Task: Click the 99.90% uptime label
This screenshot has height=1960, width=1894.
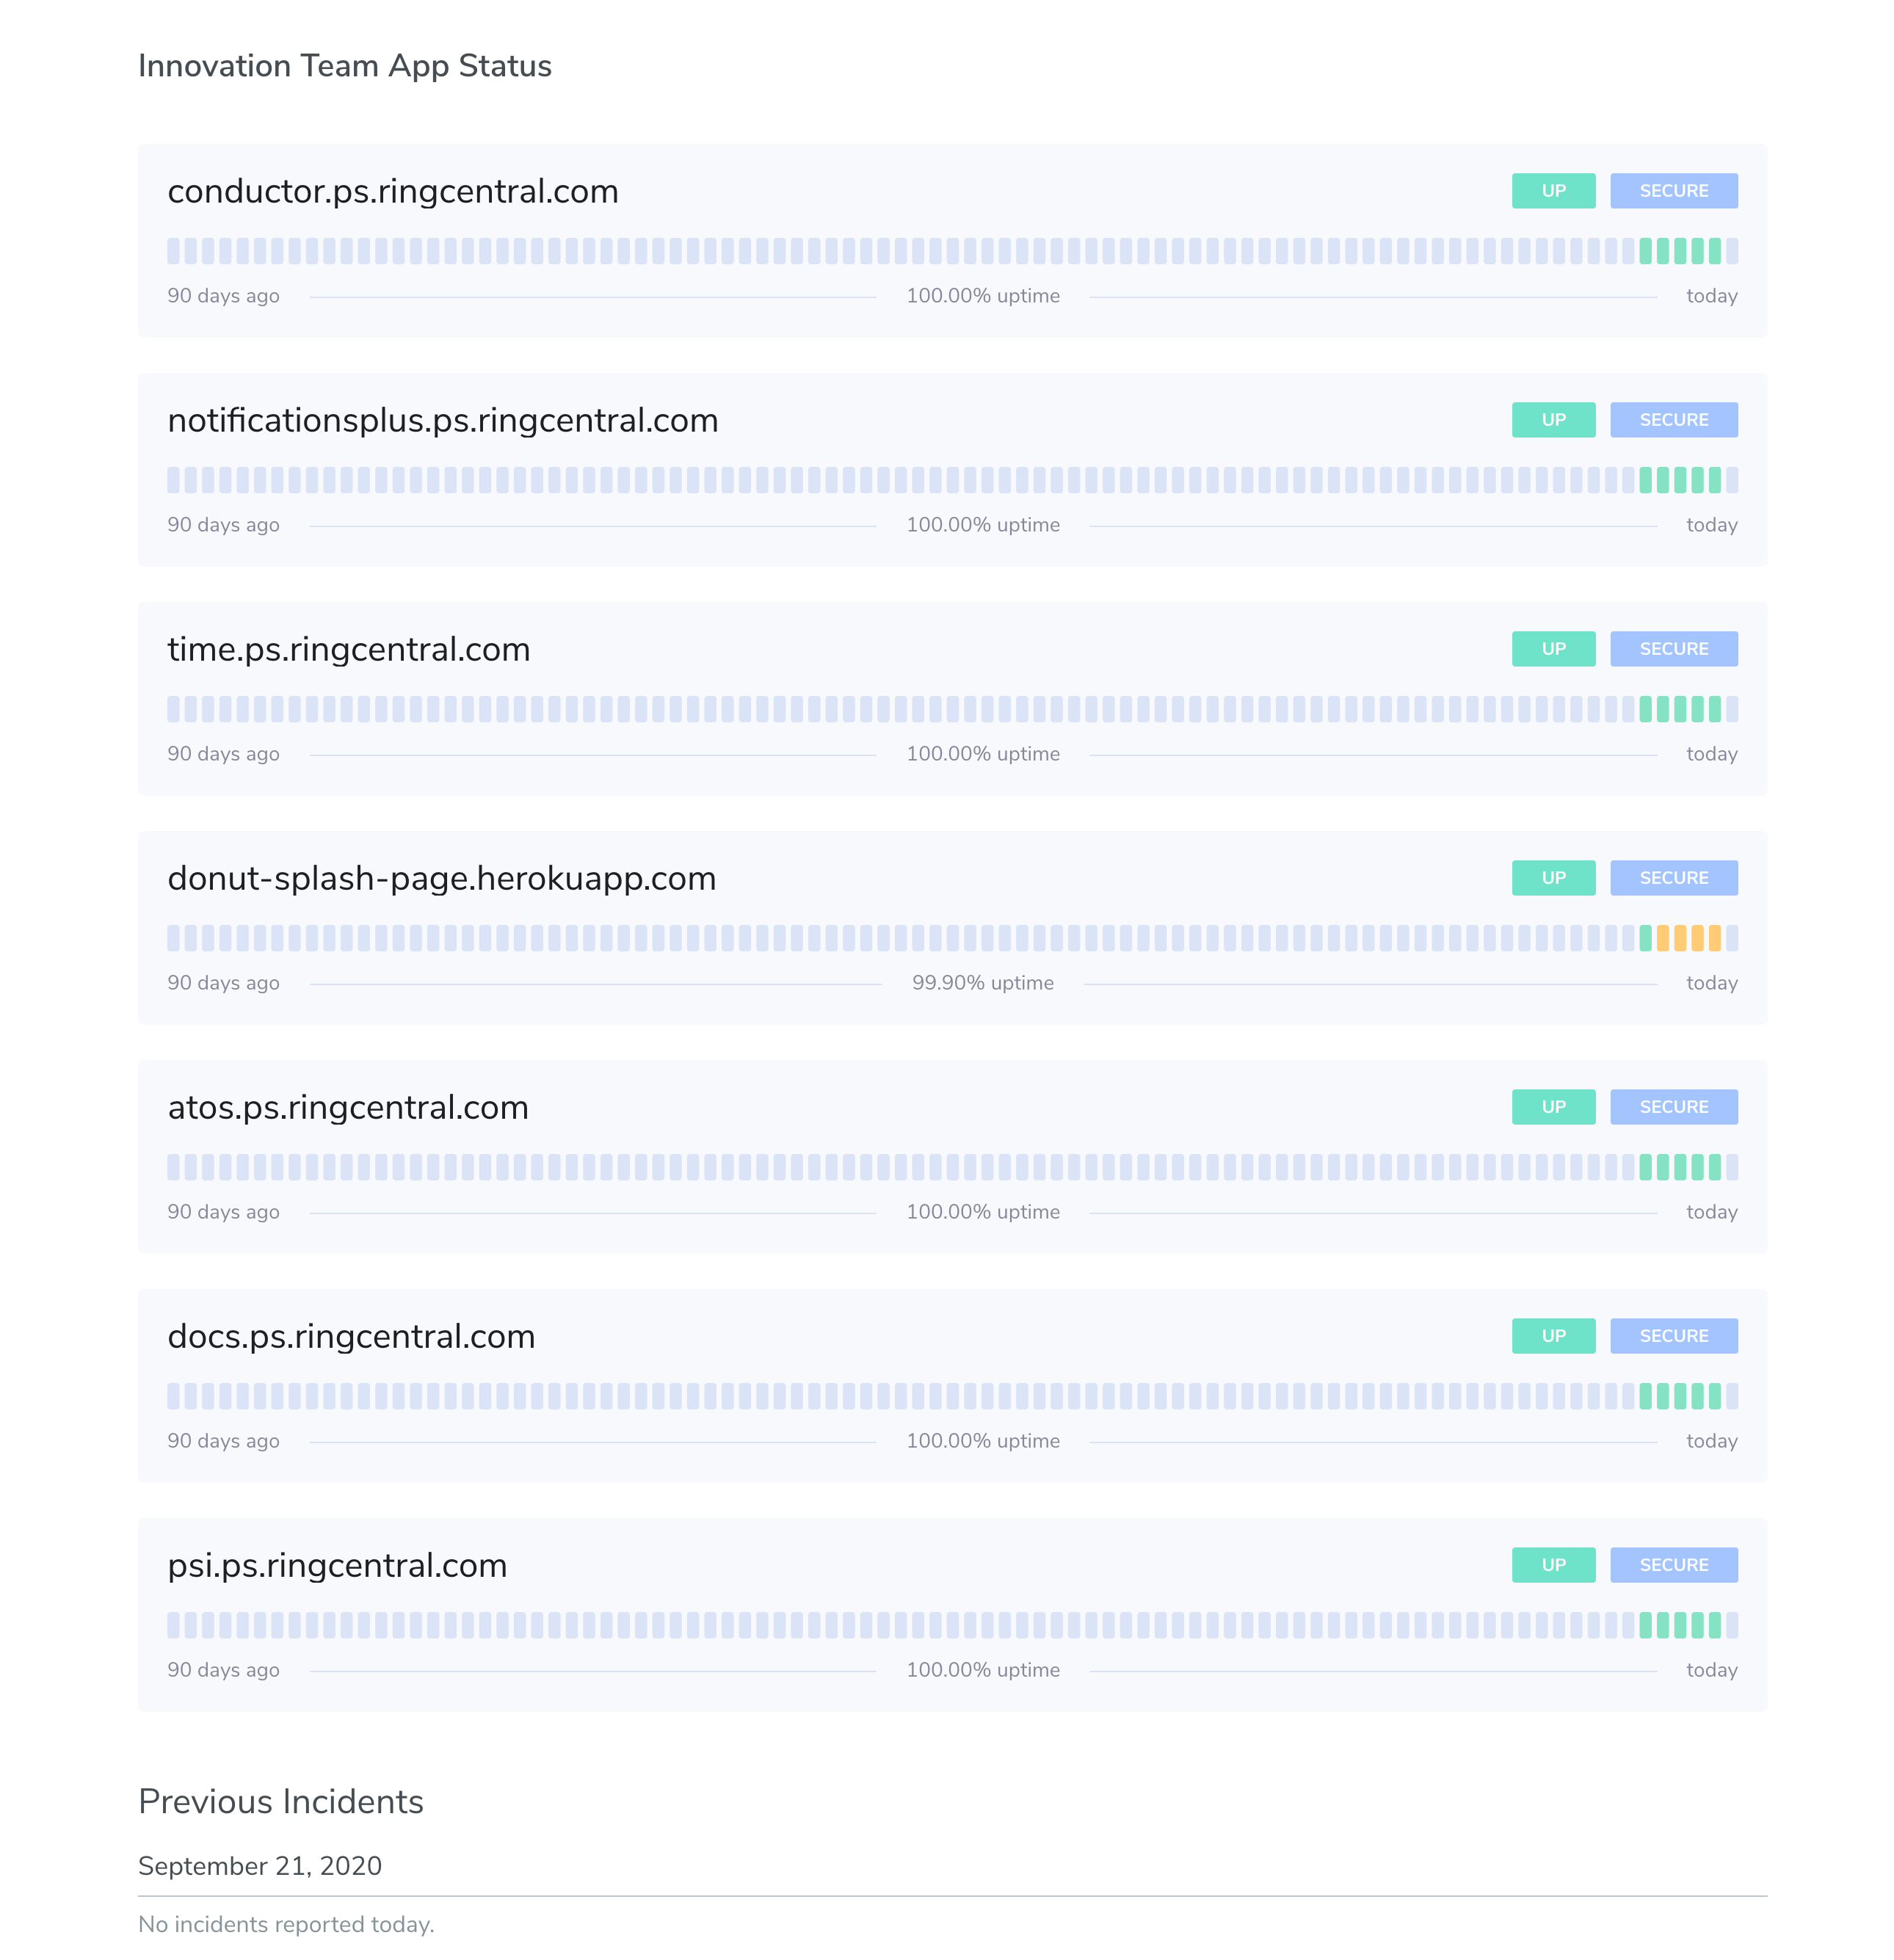Action: click(983, 982)
